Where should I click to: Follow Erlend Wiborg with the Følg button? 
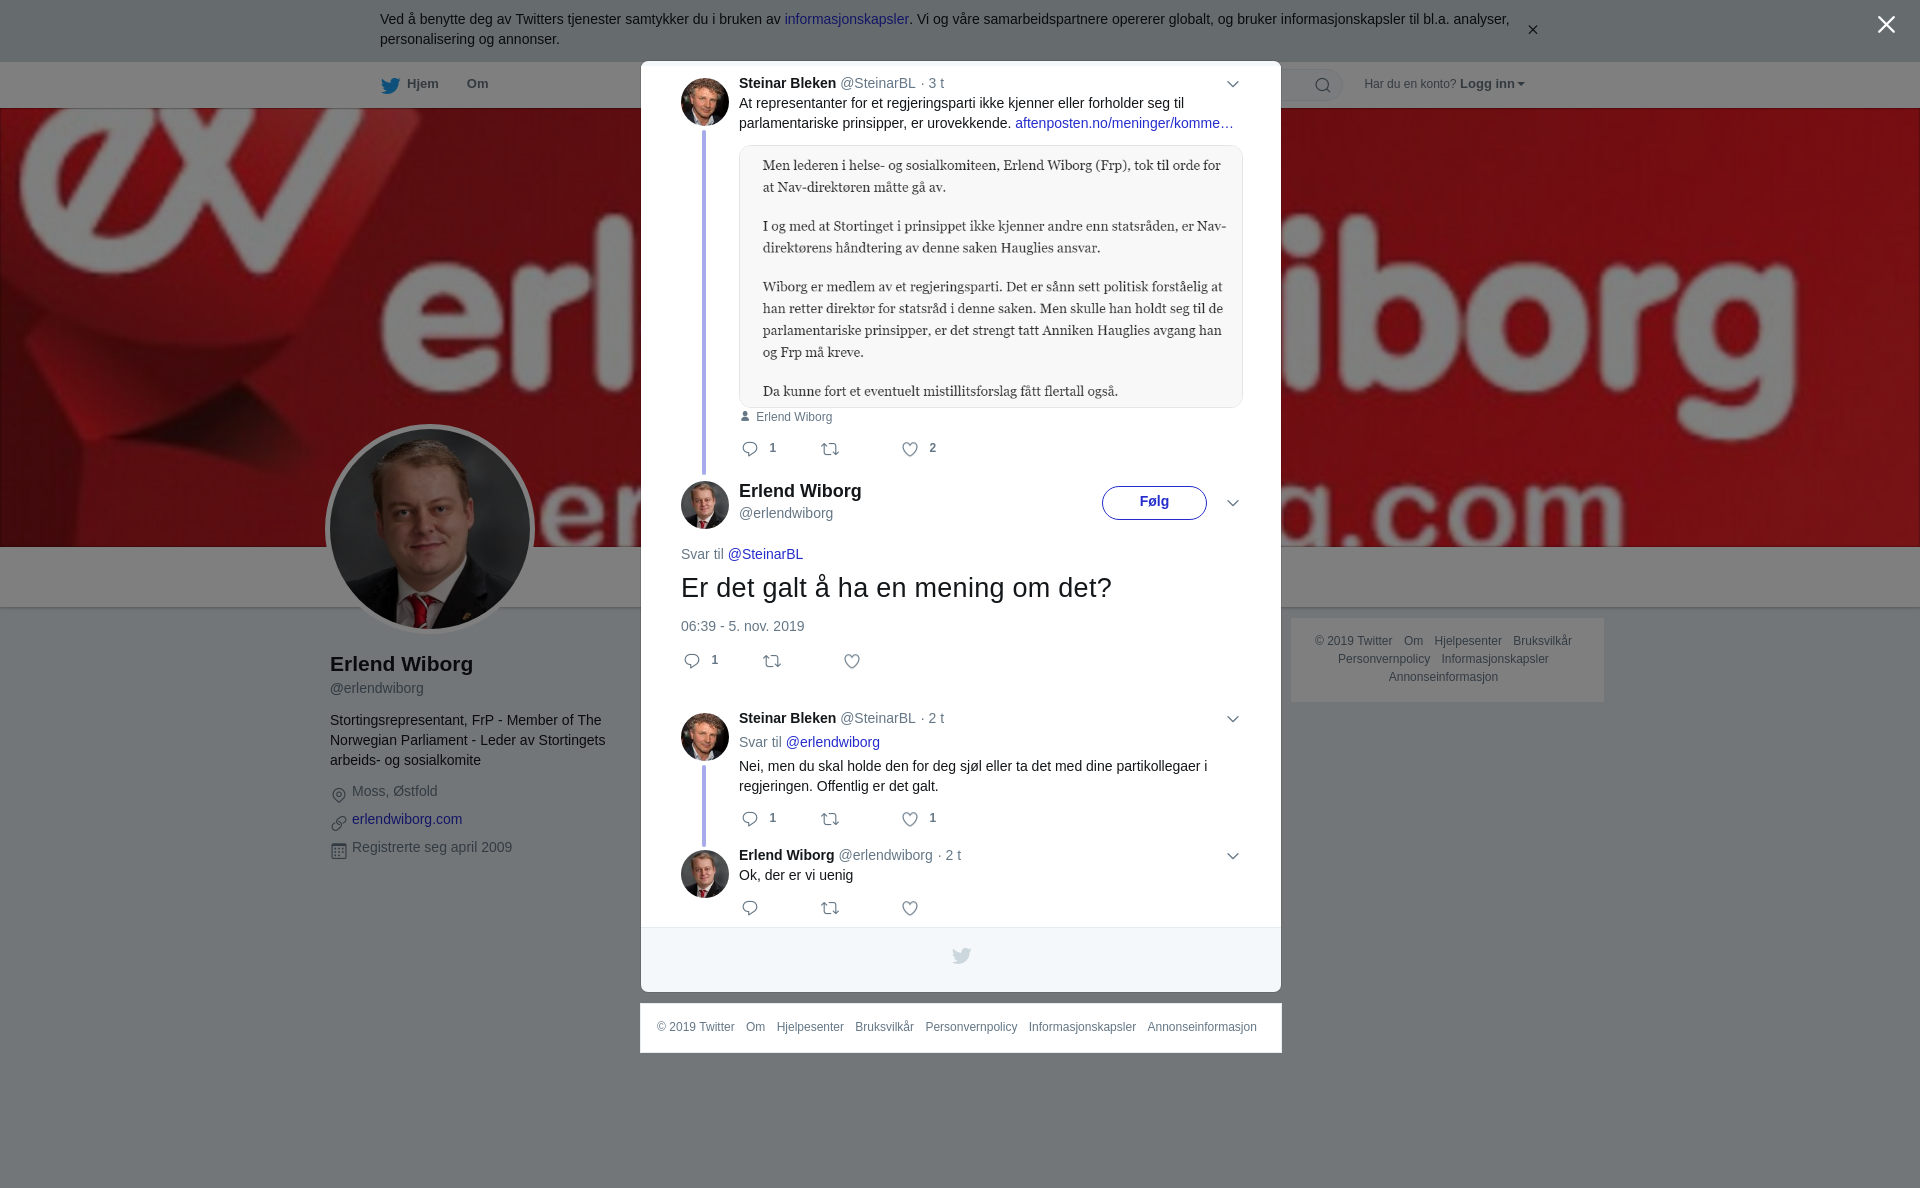click(1154, 503)
